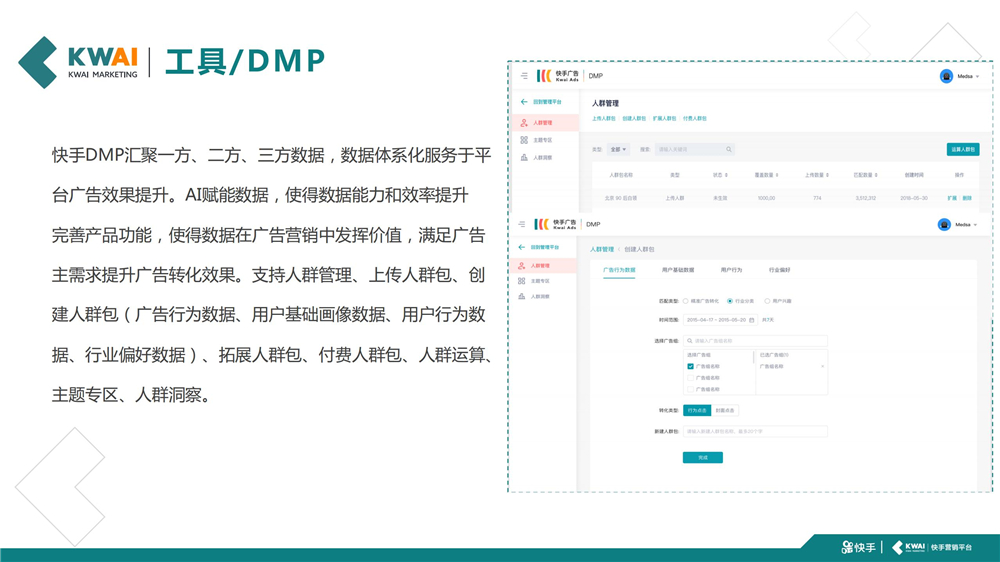Click 人群管理 person icon in upper sidebar

tap(524, 122)
